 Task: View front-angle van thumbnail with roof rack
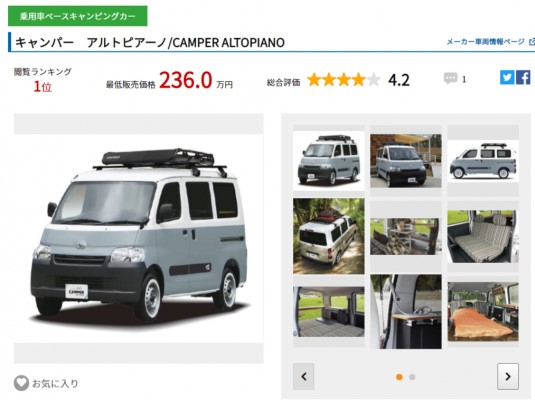point(329,160)
